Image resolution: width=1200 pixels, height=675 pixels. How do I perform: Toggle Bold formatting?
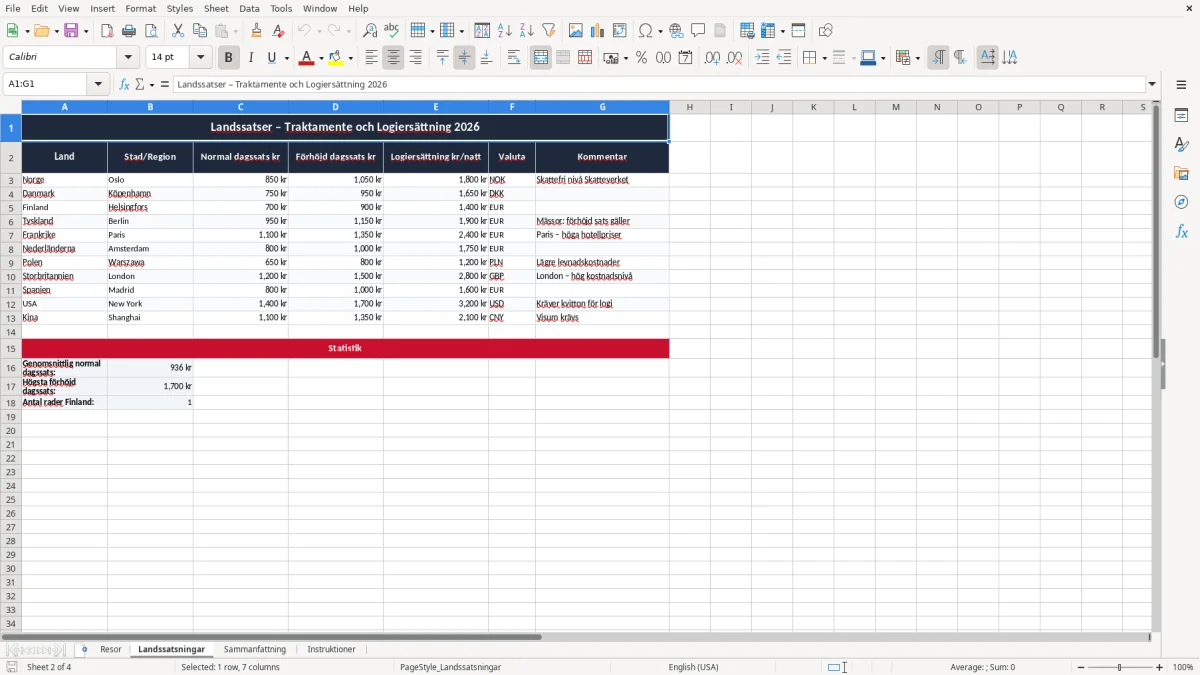click(x=229, y=58)
